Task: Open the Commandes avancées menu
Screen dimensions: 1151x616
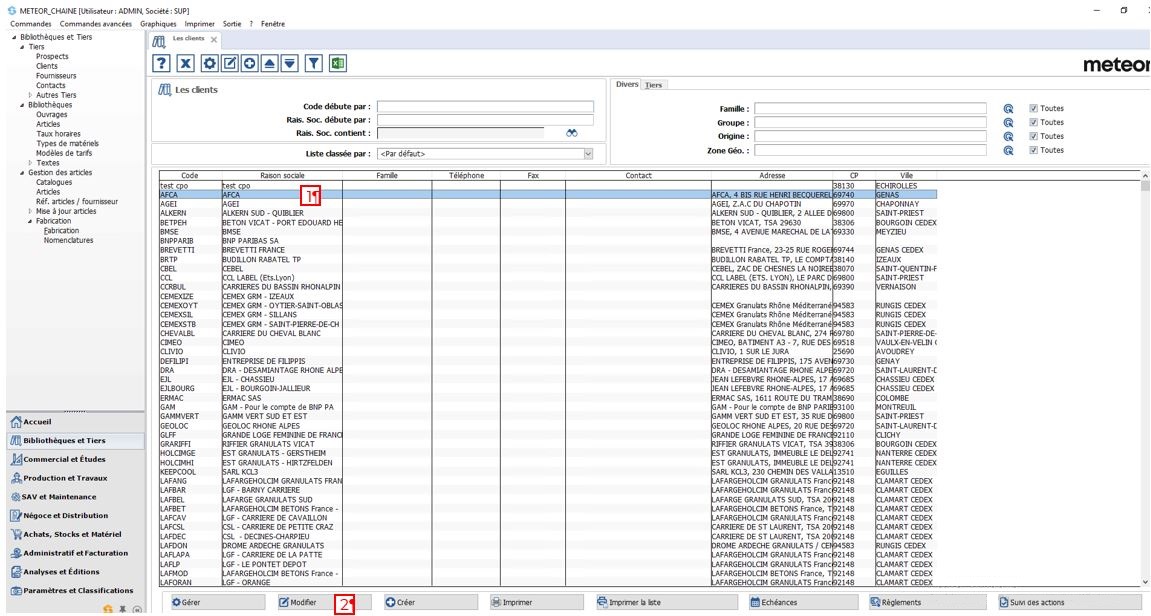Action: coord(96,23)
